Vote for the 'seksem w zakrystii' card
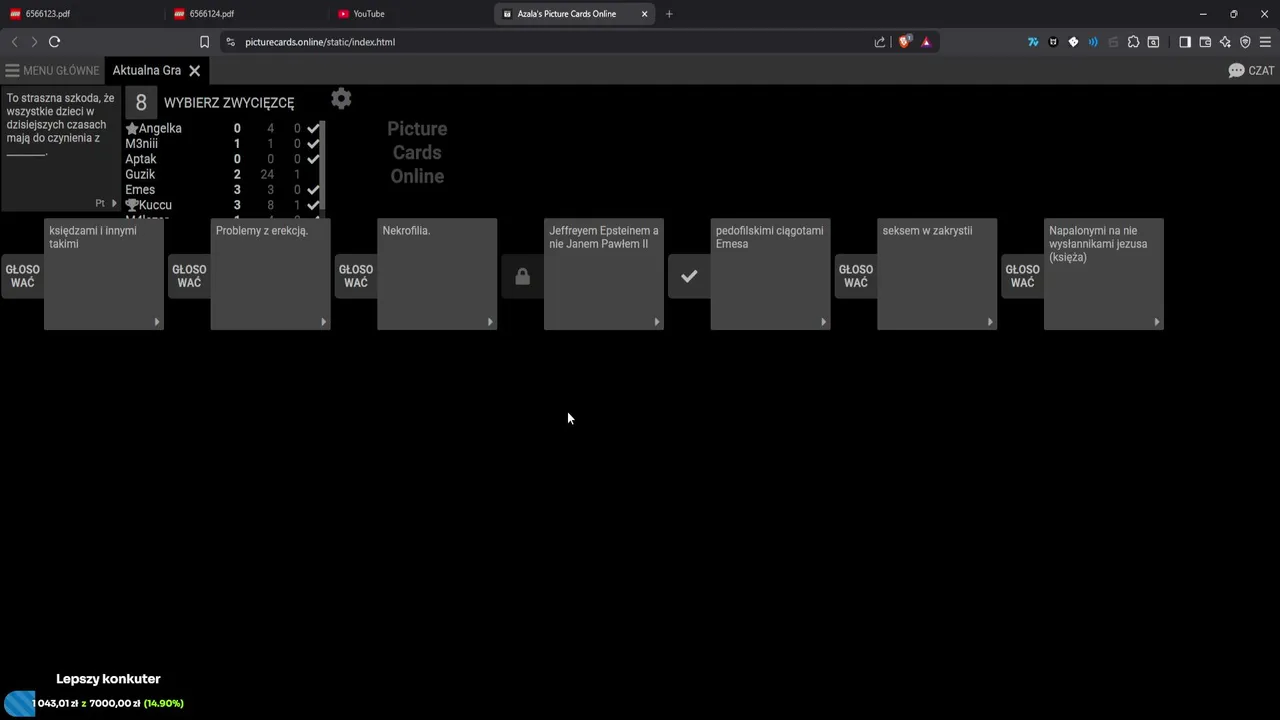The image size is (1280, 720). point(856,277)
